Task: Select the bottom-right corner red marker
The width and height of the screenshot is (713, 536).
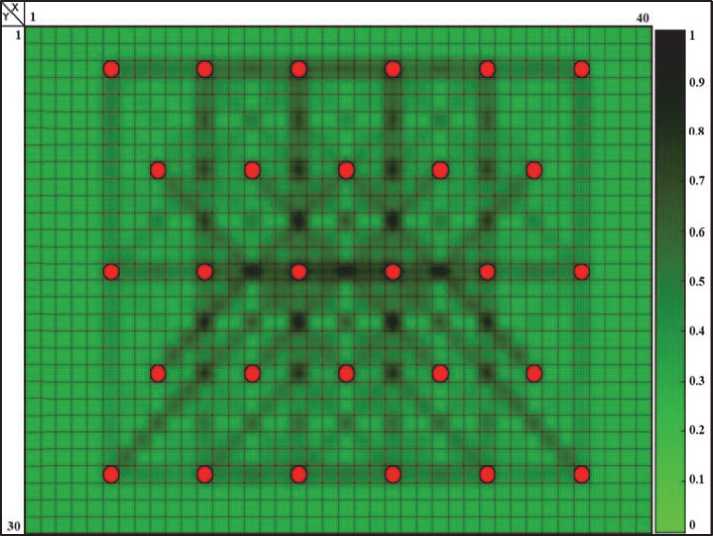Action: click(582, 475)
